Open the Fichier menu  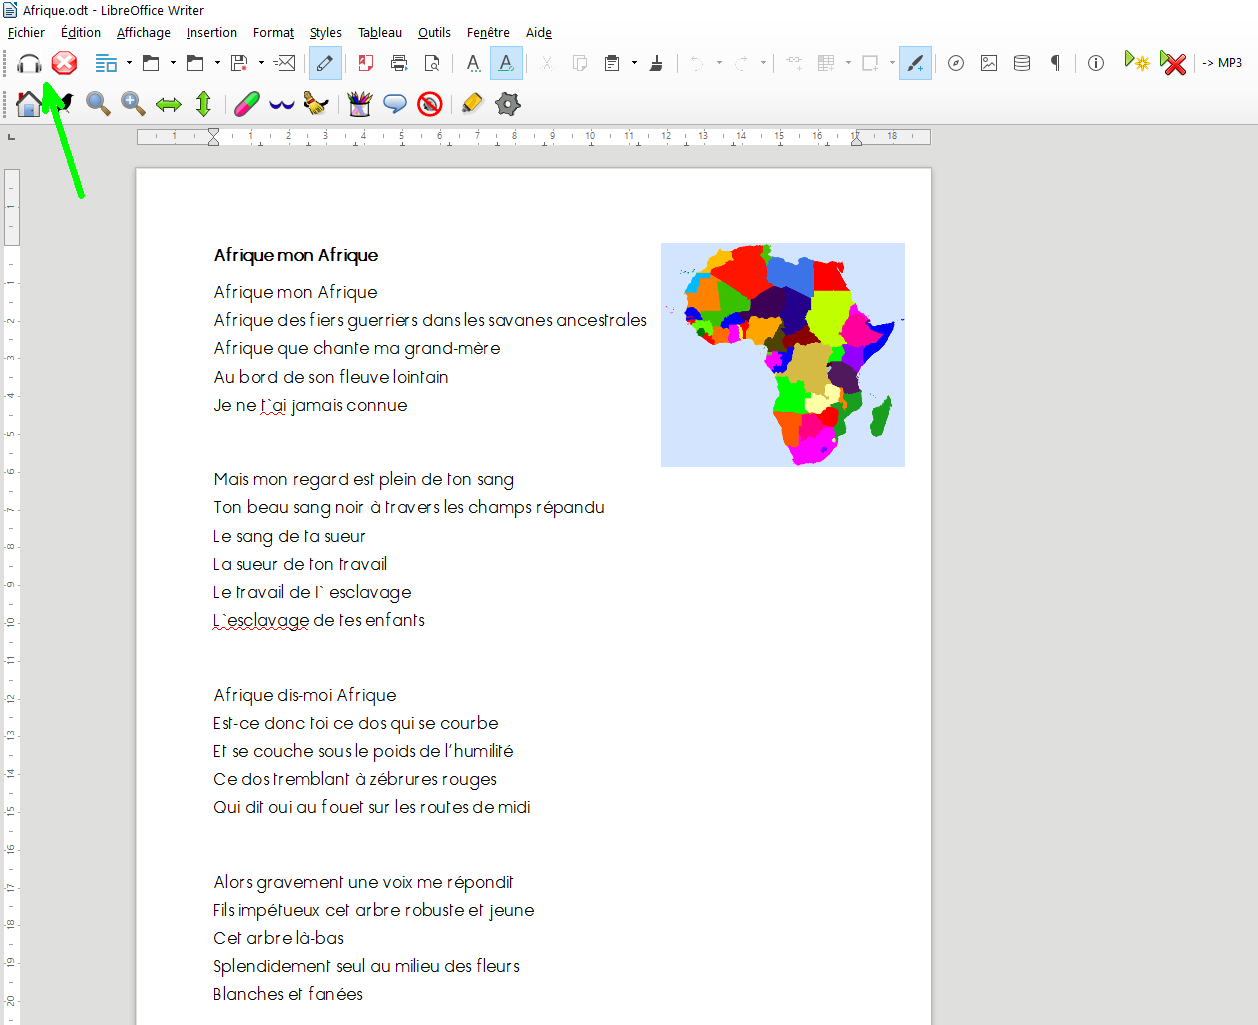[x=26, y=32]
